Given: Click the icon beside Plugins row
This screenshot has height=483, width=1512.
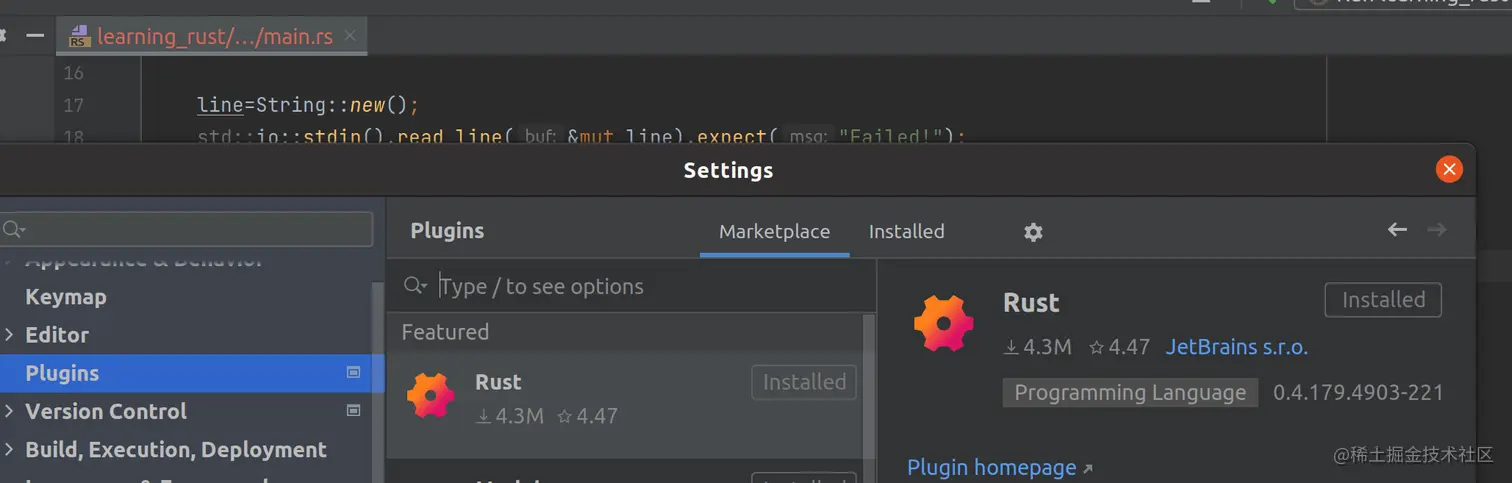Looking at the screenshot, I should point(353,372).
